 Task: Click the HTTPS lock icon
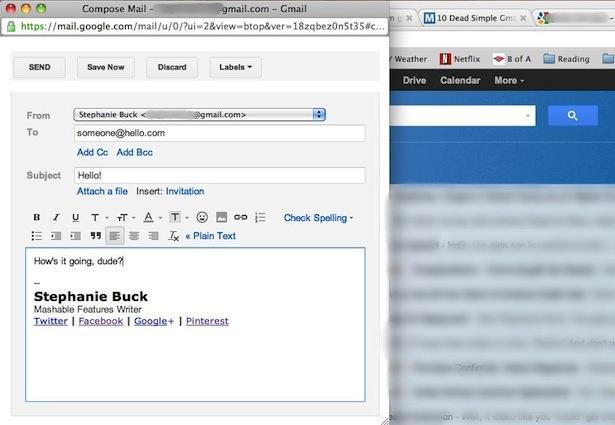tap(11, 26)
